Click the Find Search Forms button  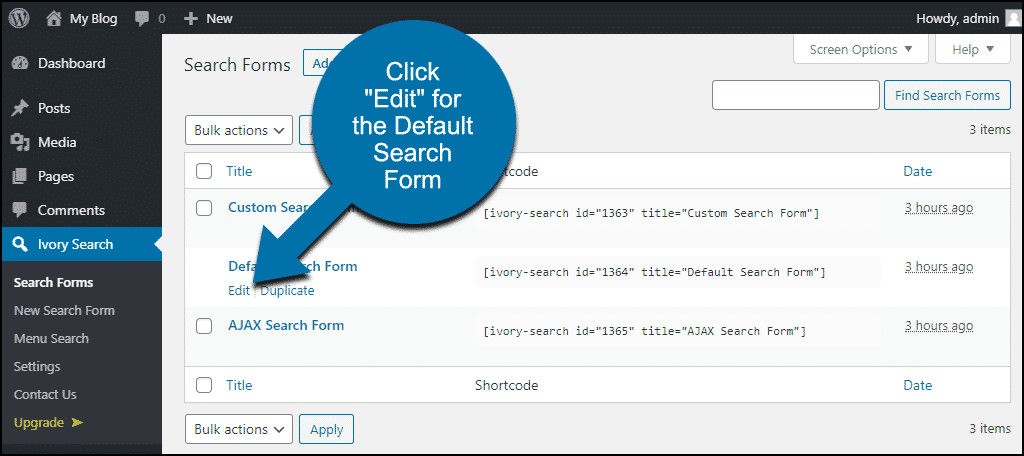click(947, 95)
